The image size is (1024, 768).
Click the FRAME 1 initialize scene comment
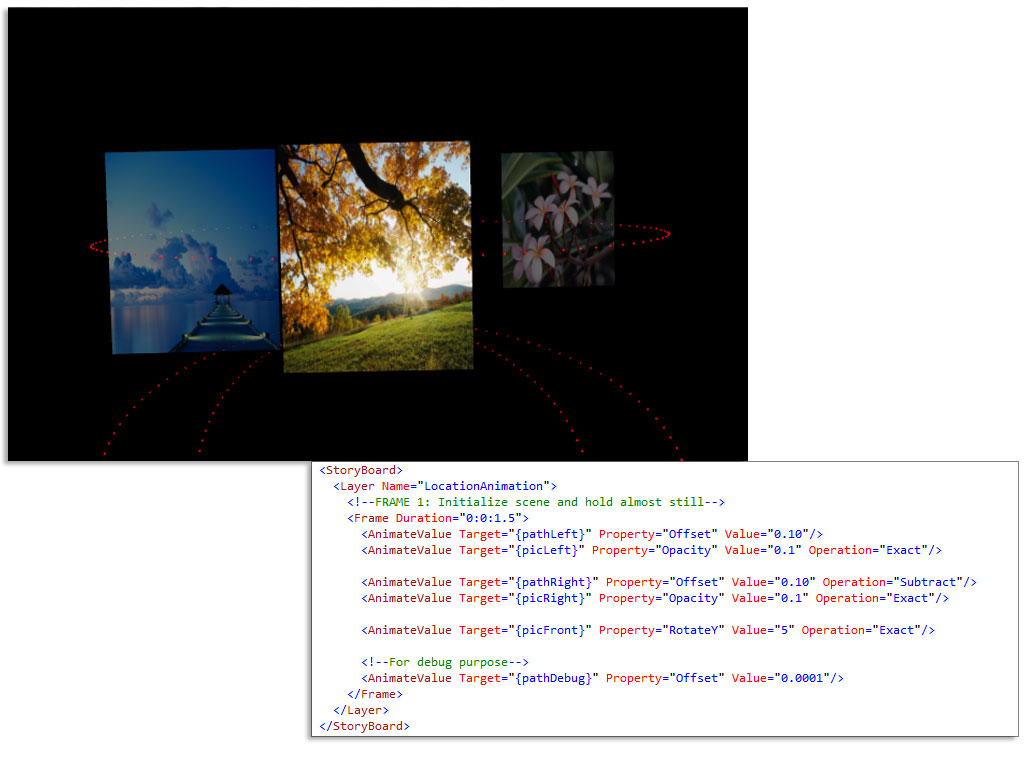coord(536,502)
